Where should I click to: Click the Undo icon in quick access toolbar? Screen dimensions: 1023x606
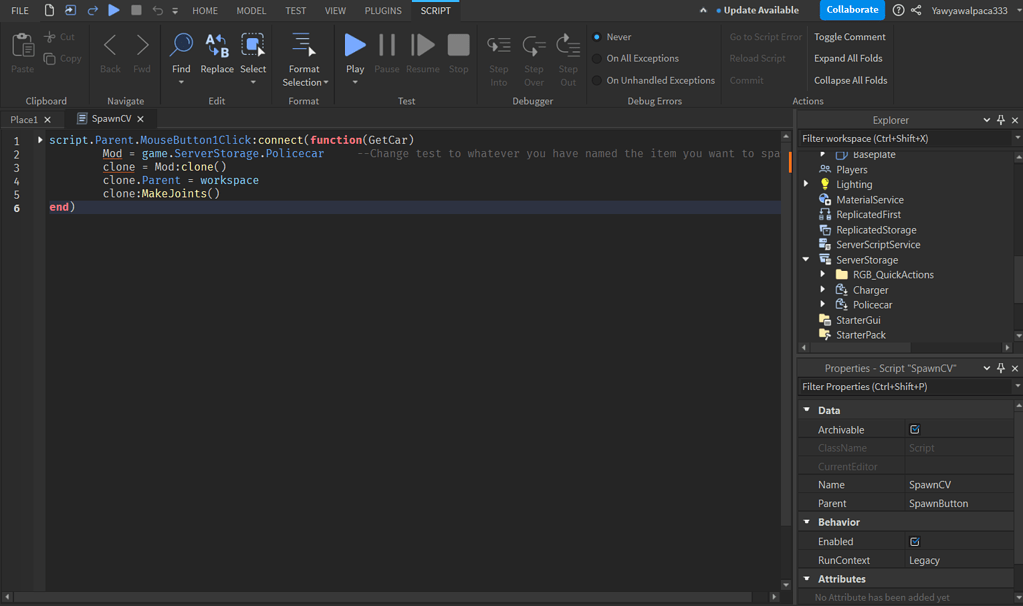tap(157, 10)
